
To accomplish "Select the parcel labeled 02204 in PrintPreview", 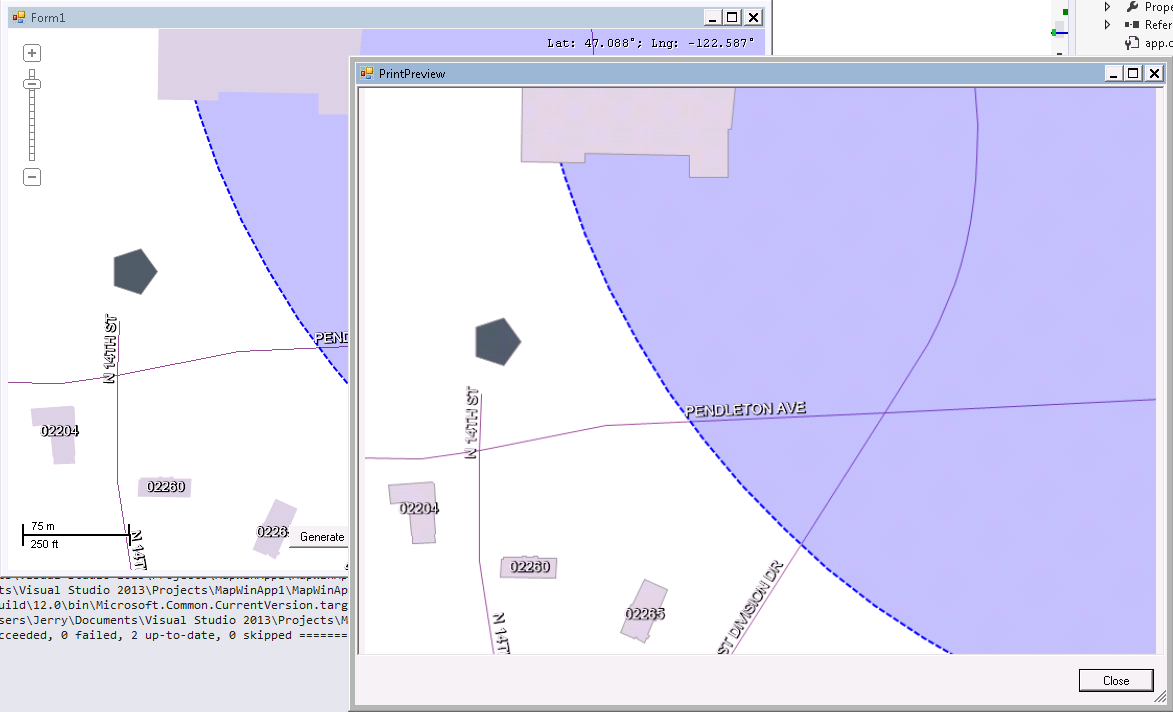I will coord(418,508).
